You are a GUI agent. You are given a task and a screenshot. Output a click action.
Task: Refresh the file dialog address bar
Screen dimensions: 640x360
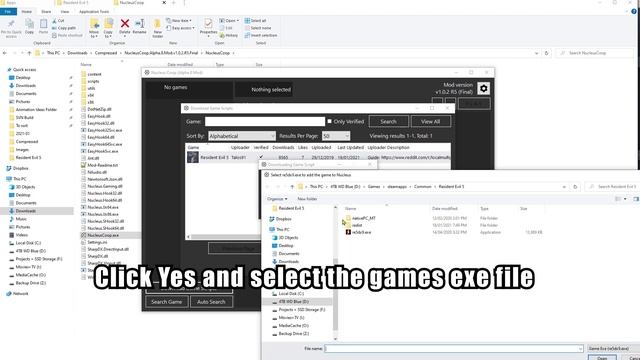(x=575, y=187)
